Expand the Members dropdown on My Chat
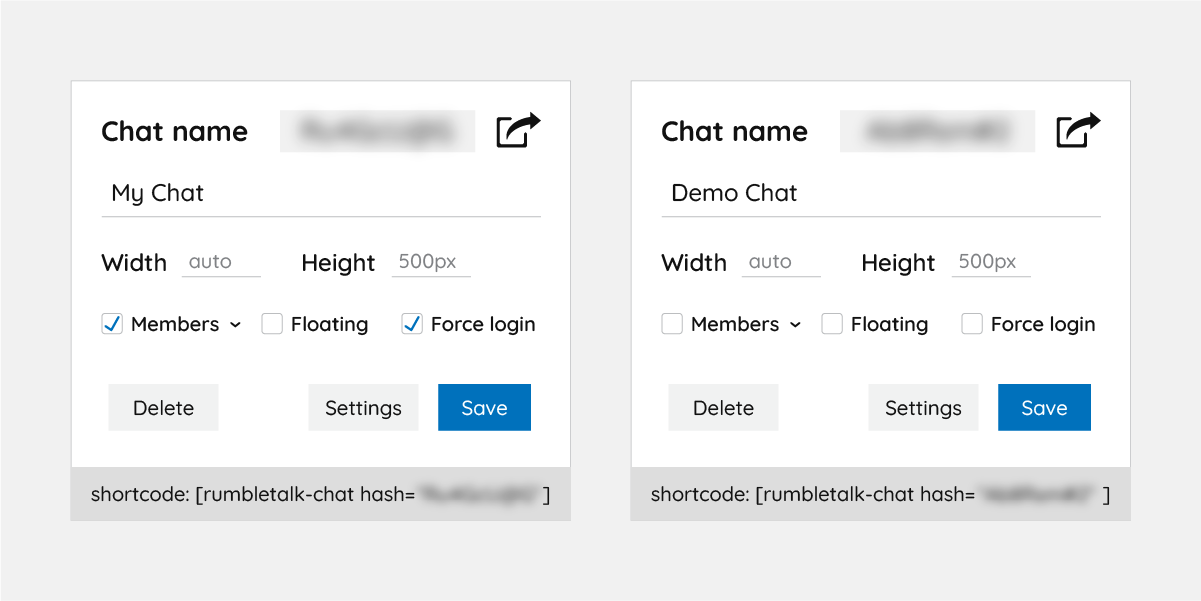Image resolution: width=1201 pixels, height=601 pixels. click(x=236, y=324)
